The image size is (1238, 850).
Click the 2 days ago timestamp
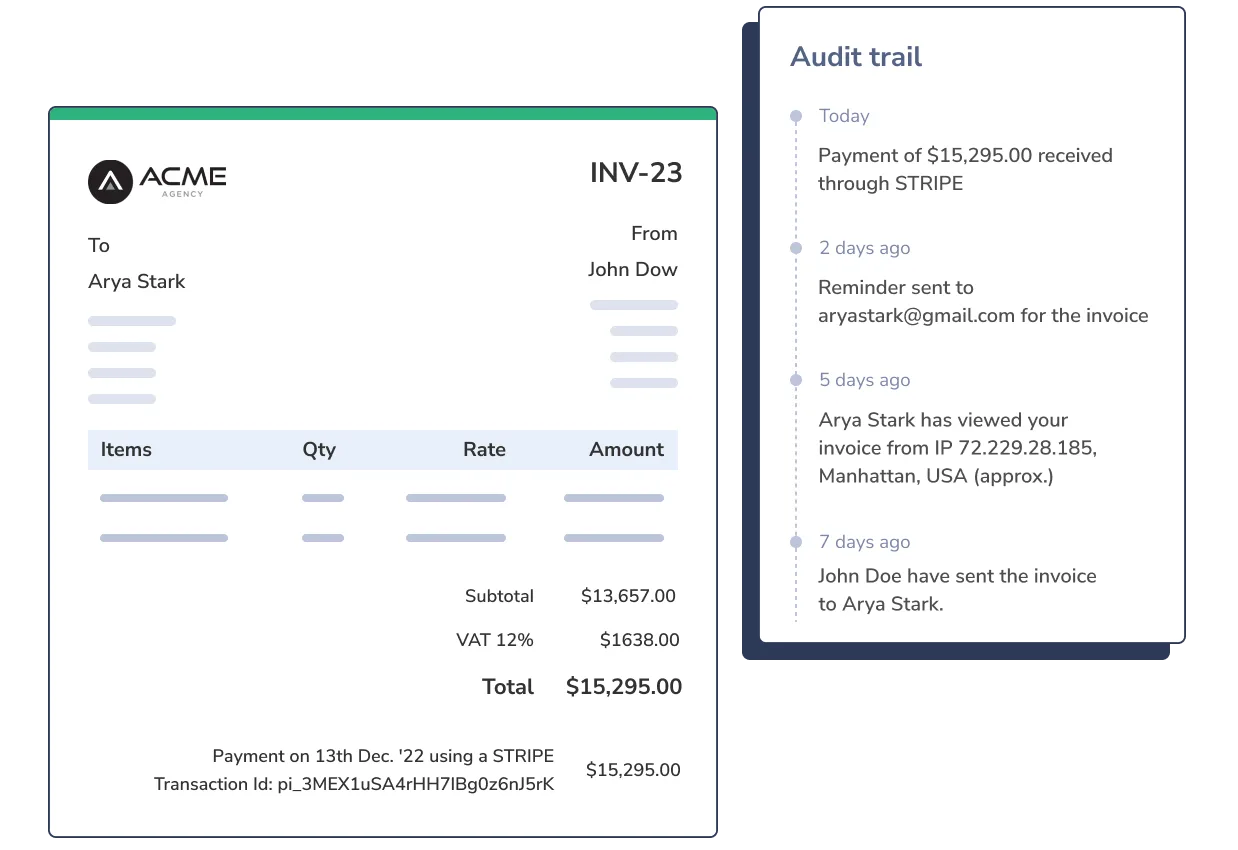point(864,248)
